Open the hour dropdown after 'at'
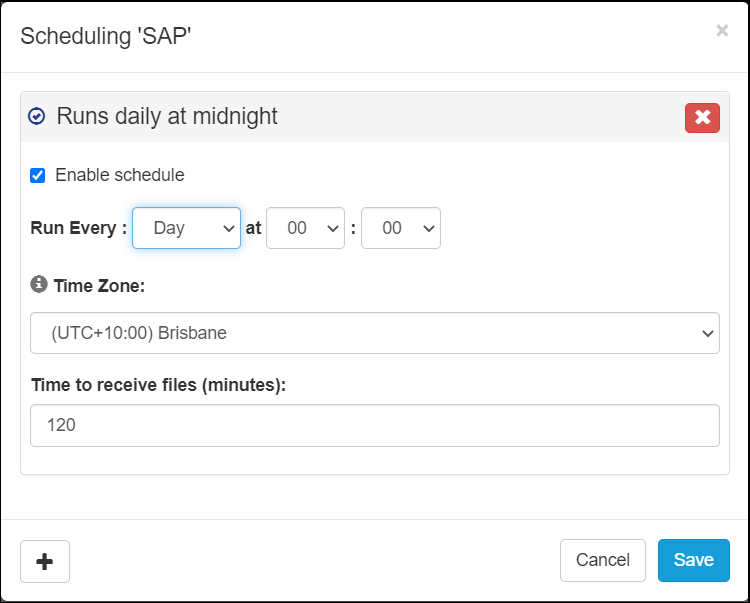Screen dimensions: 750x603 click(305, 228)
